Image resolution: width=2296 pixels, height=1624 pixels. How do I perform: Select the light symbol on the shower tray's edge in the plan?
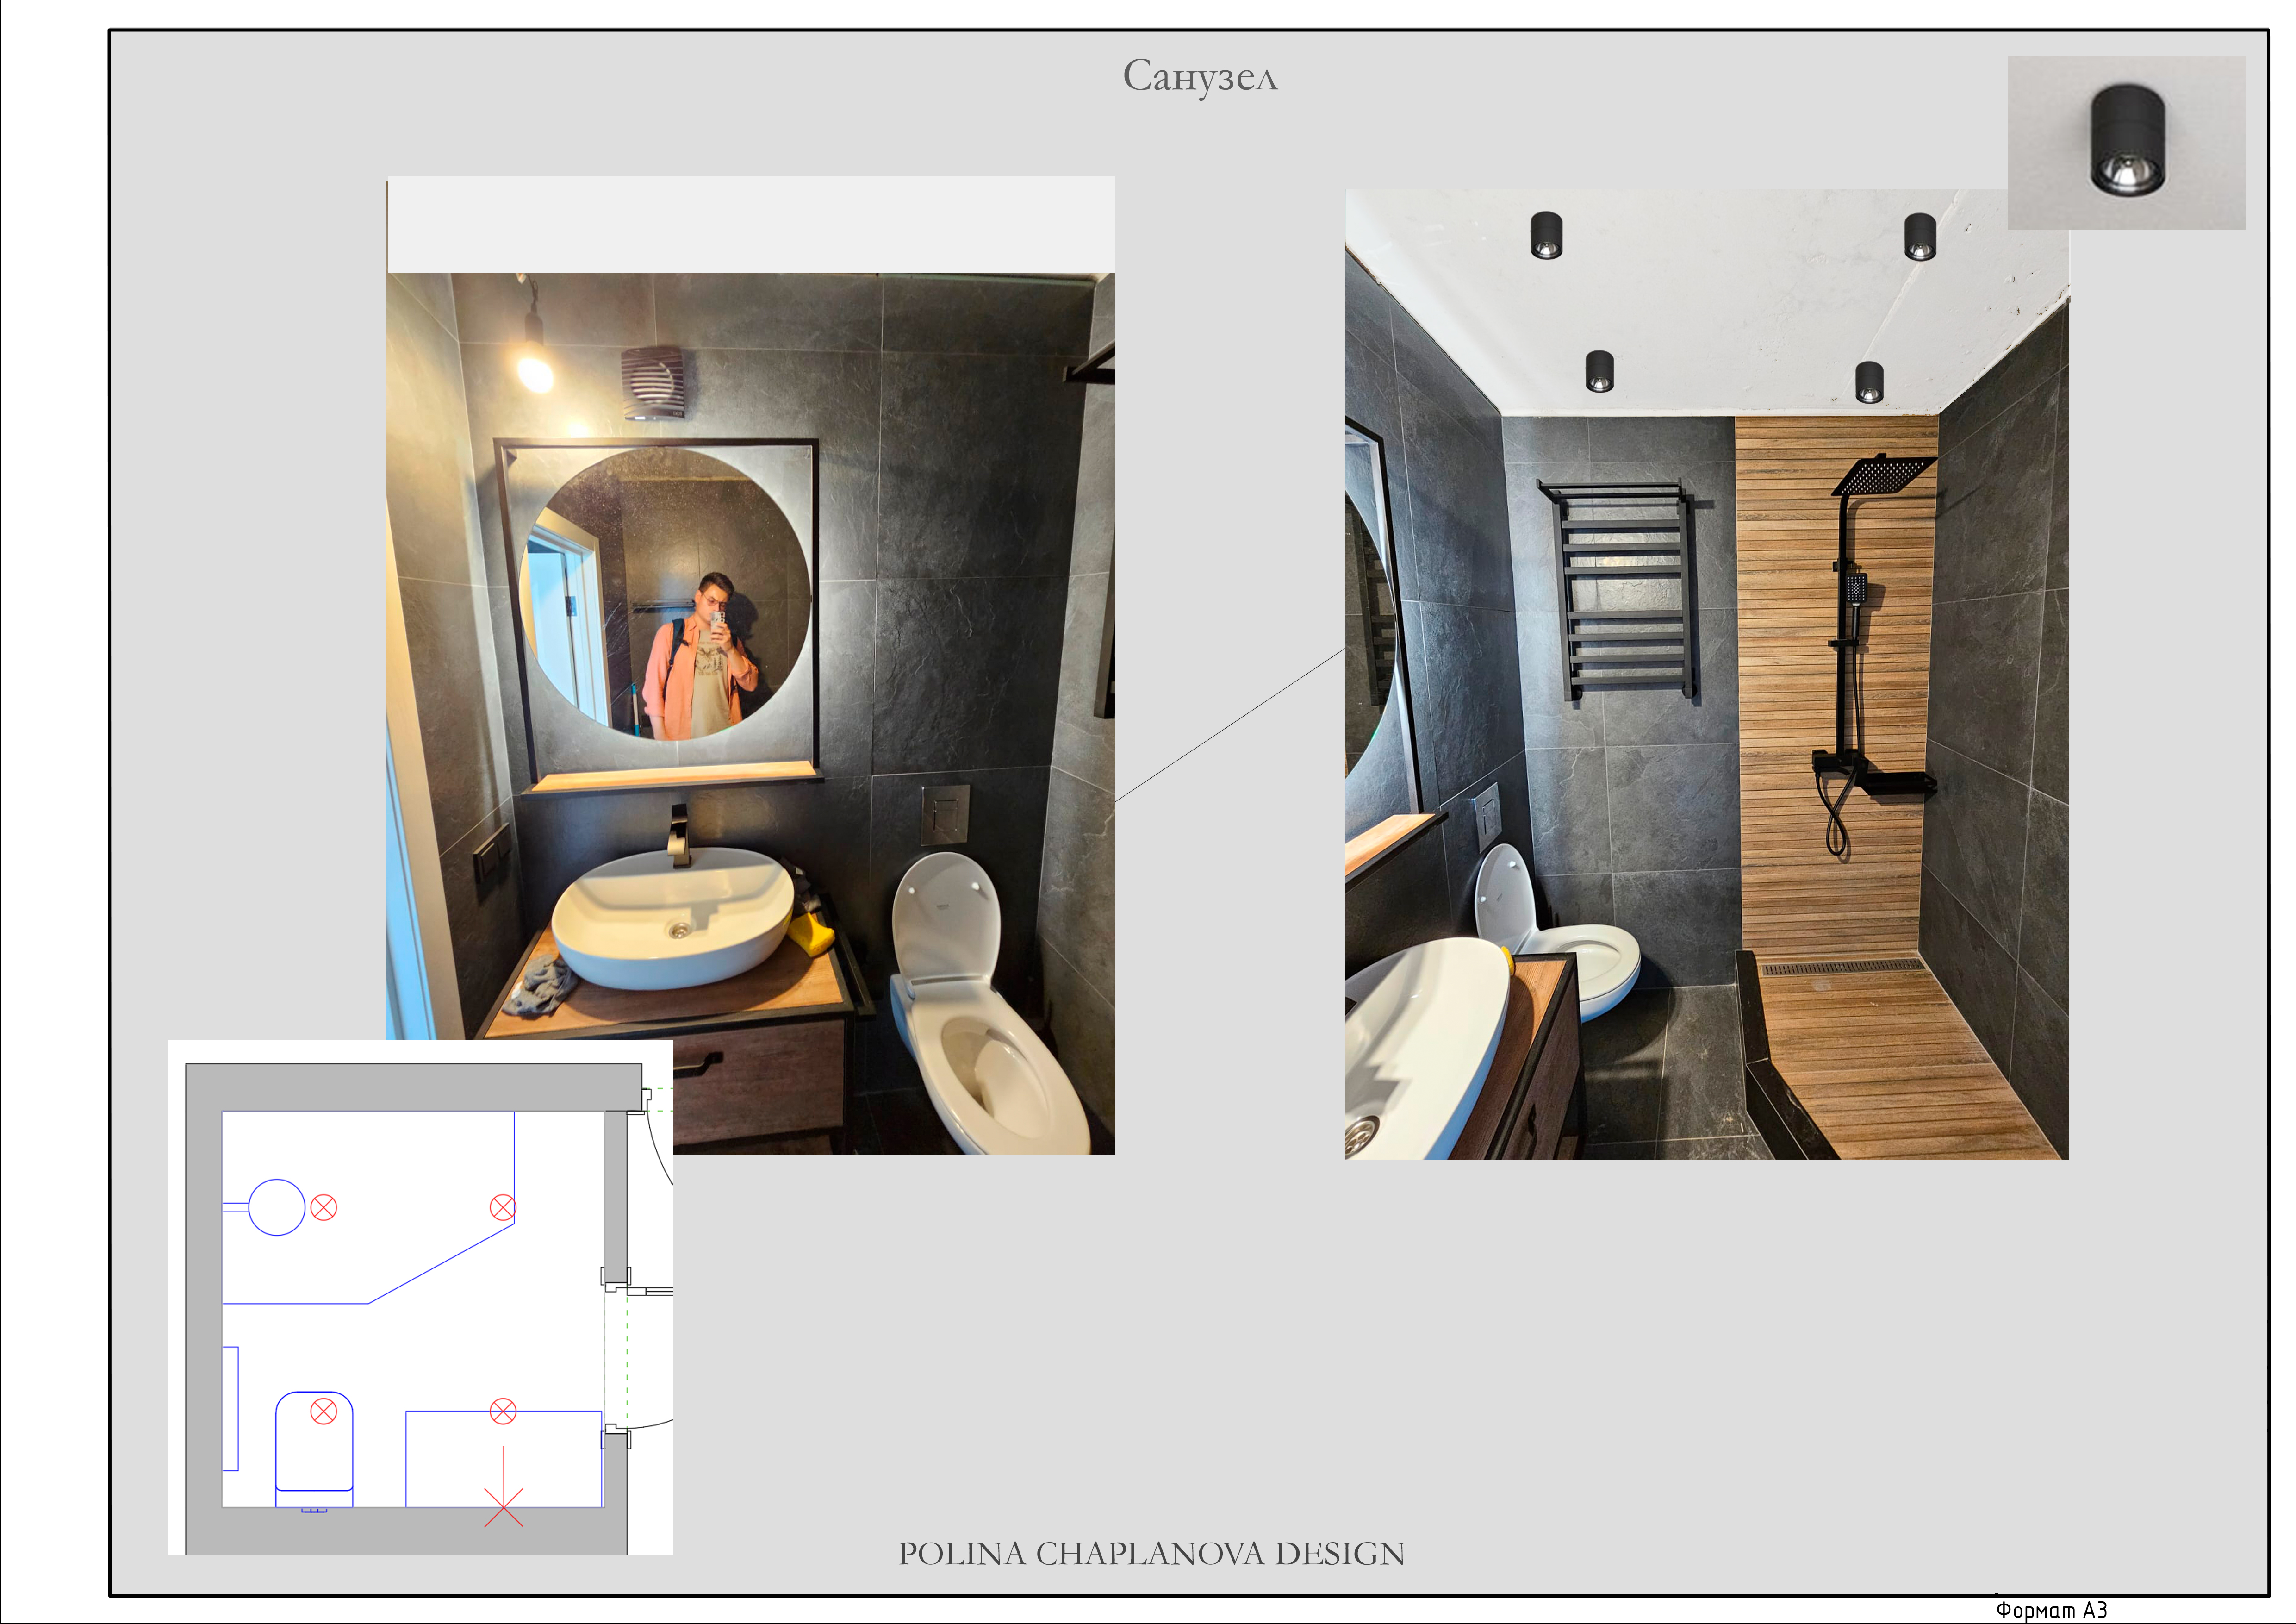tap(503, 1411)
